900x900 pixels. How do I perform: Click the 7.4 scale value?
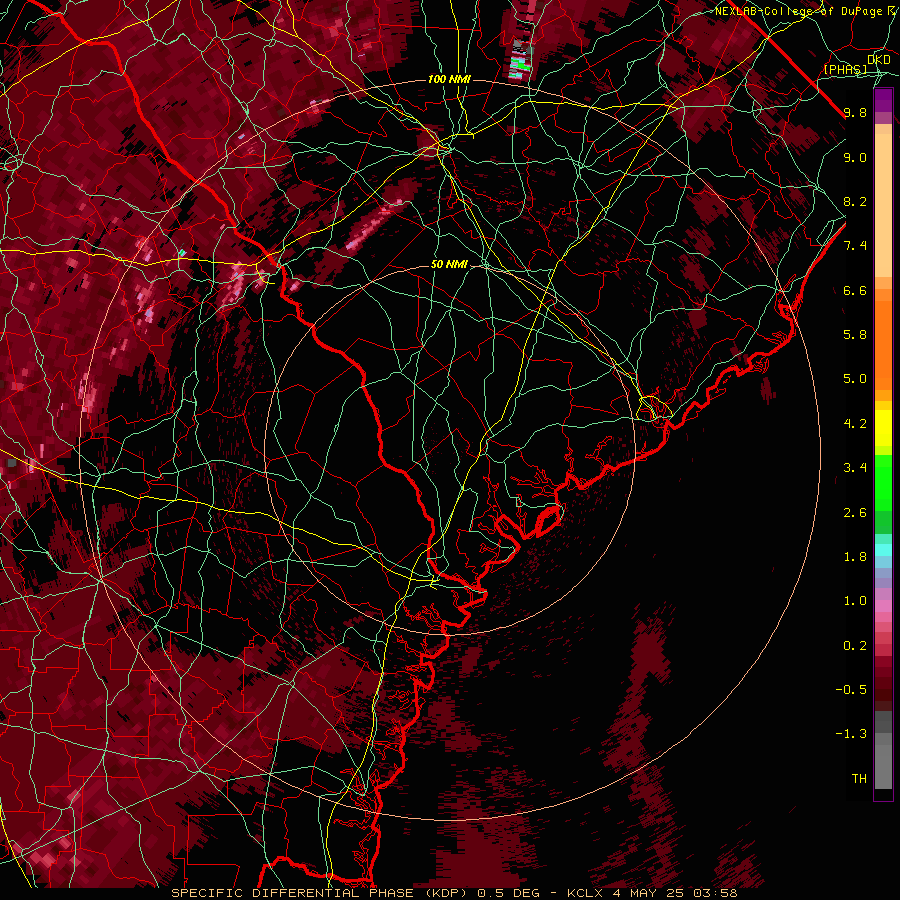coord(855,246)
